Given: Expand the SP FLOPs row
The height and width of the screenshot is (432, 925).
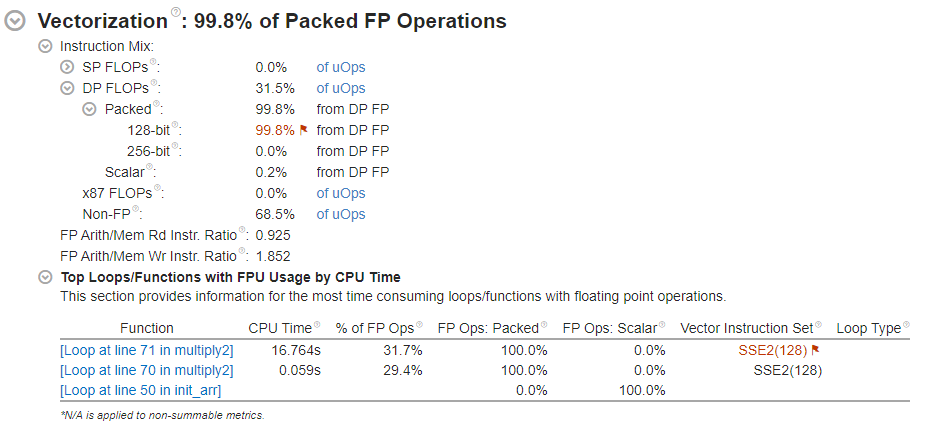Looking at the screenshot, I should (x=67, y=67).
